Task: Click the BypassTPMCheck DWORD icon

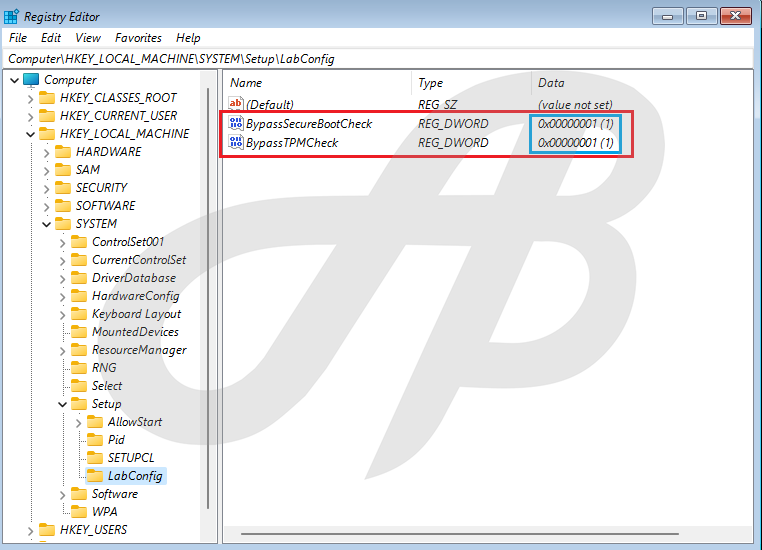Action: [236, 142]
